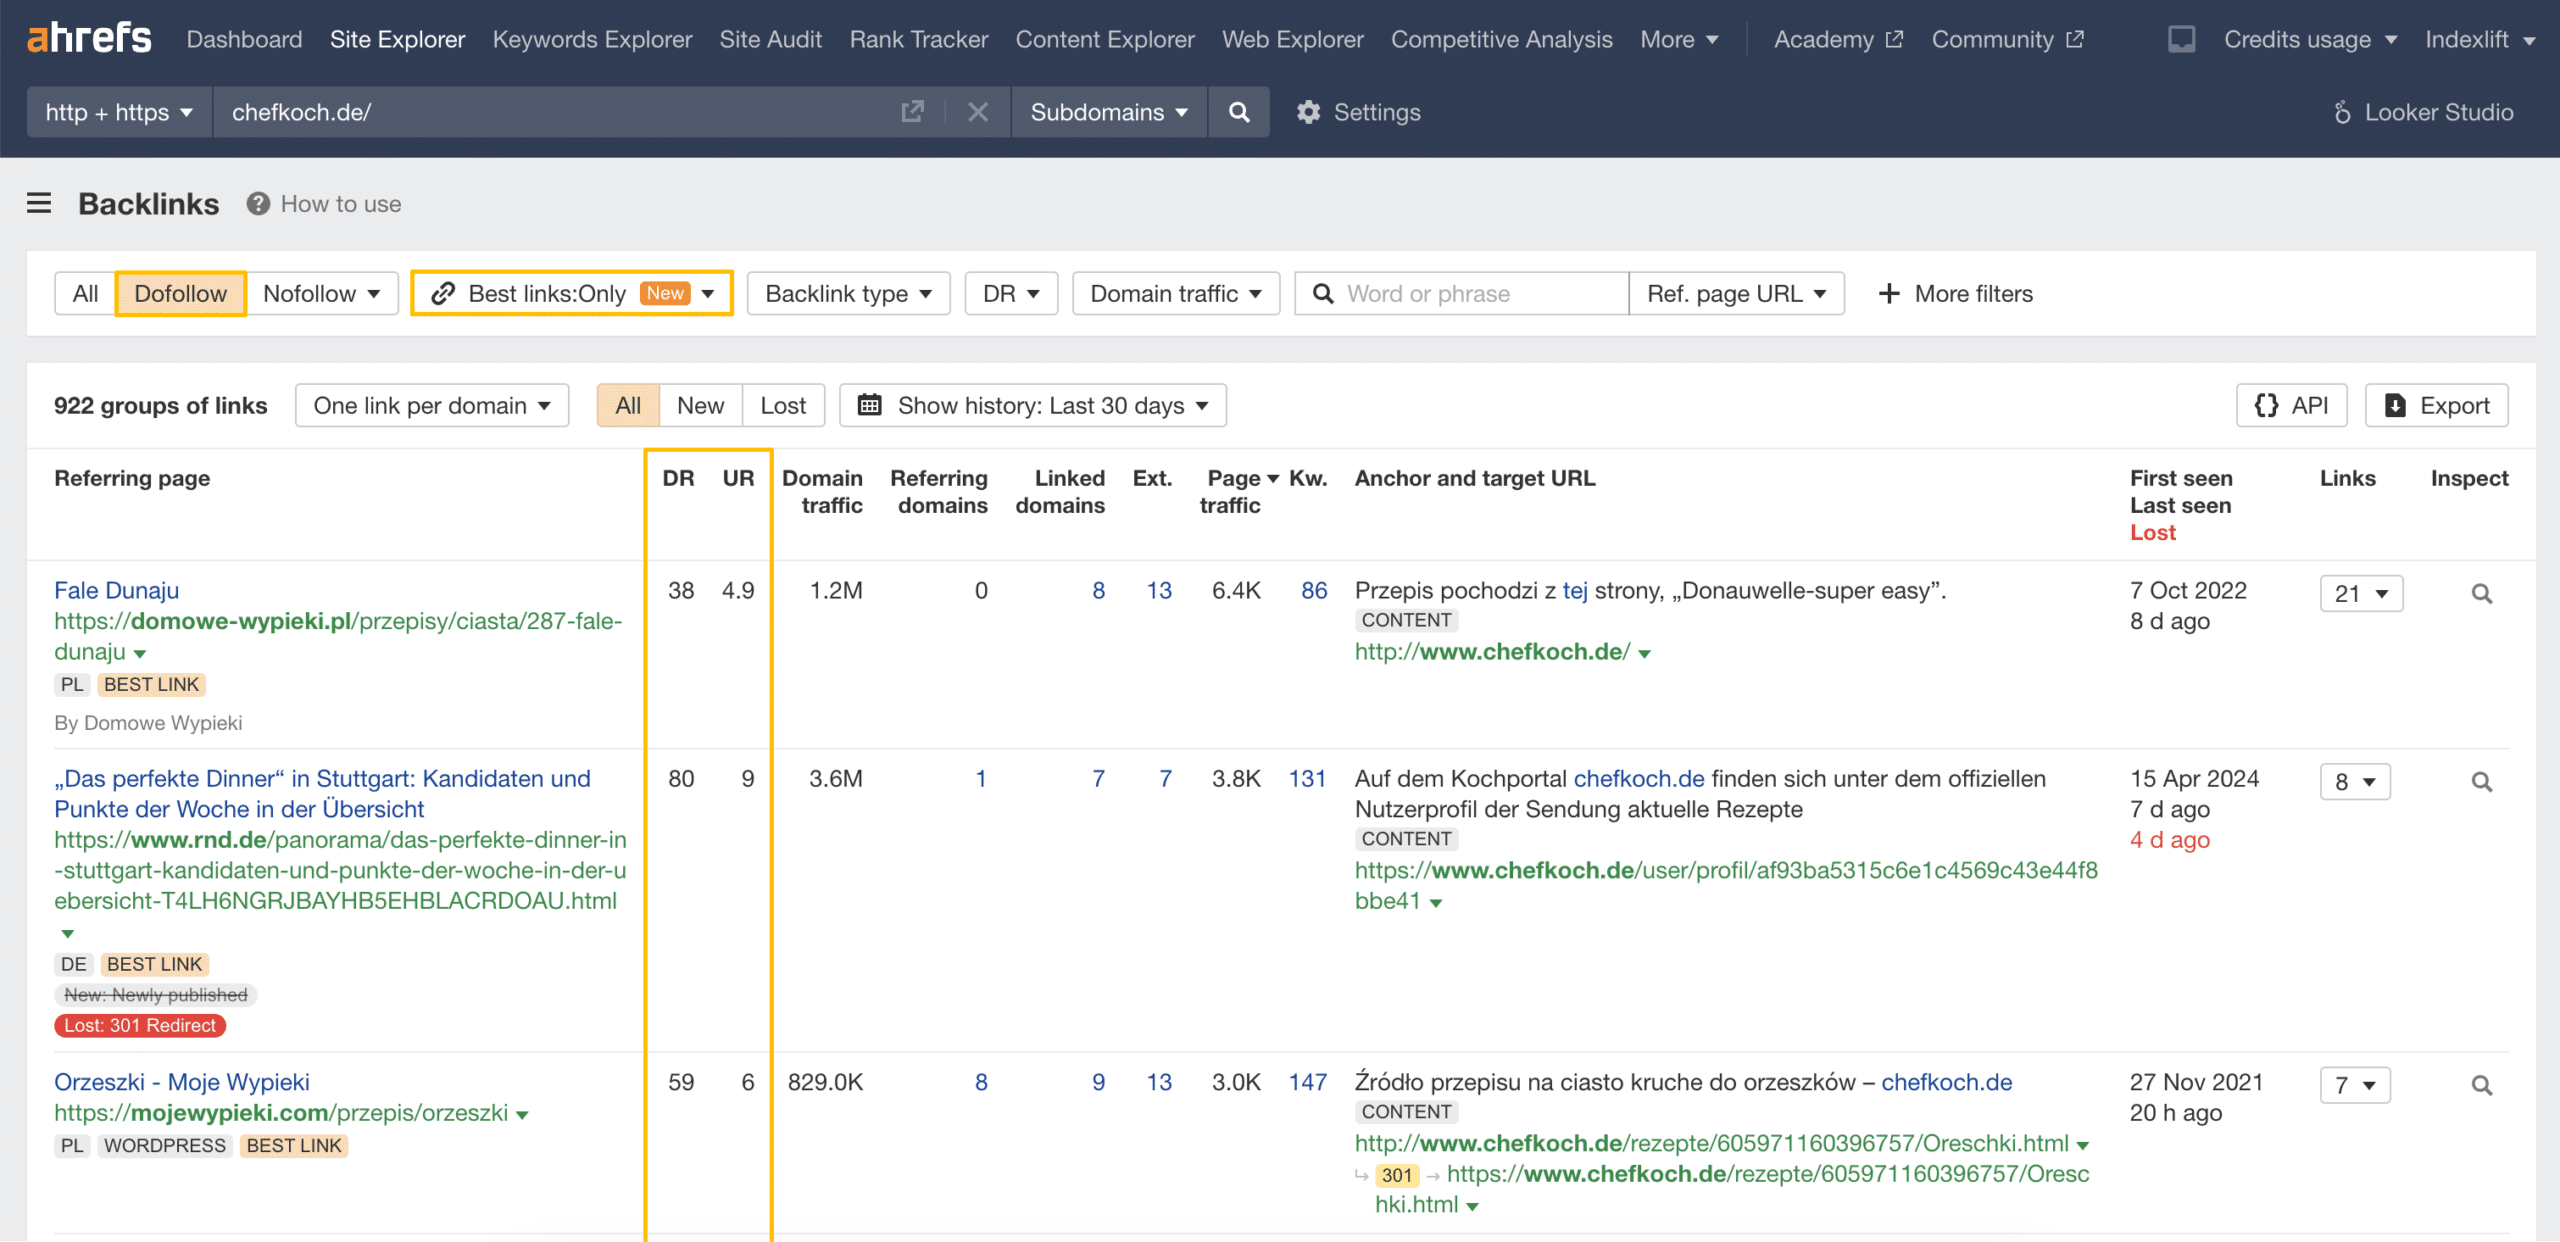Open Competitive Analysis
Image resolution: width=2560 pixels, height=1242 pixels.
point(1501,39)
